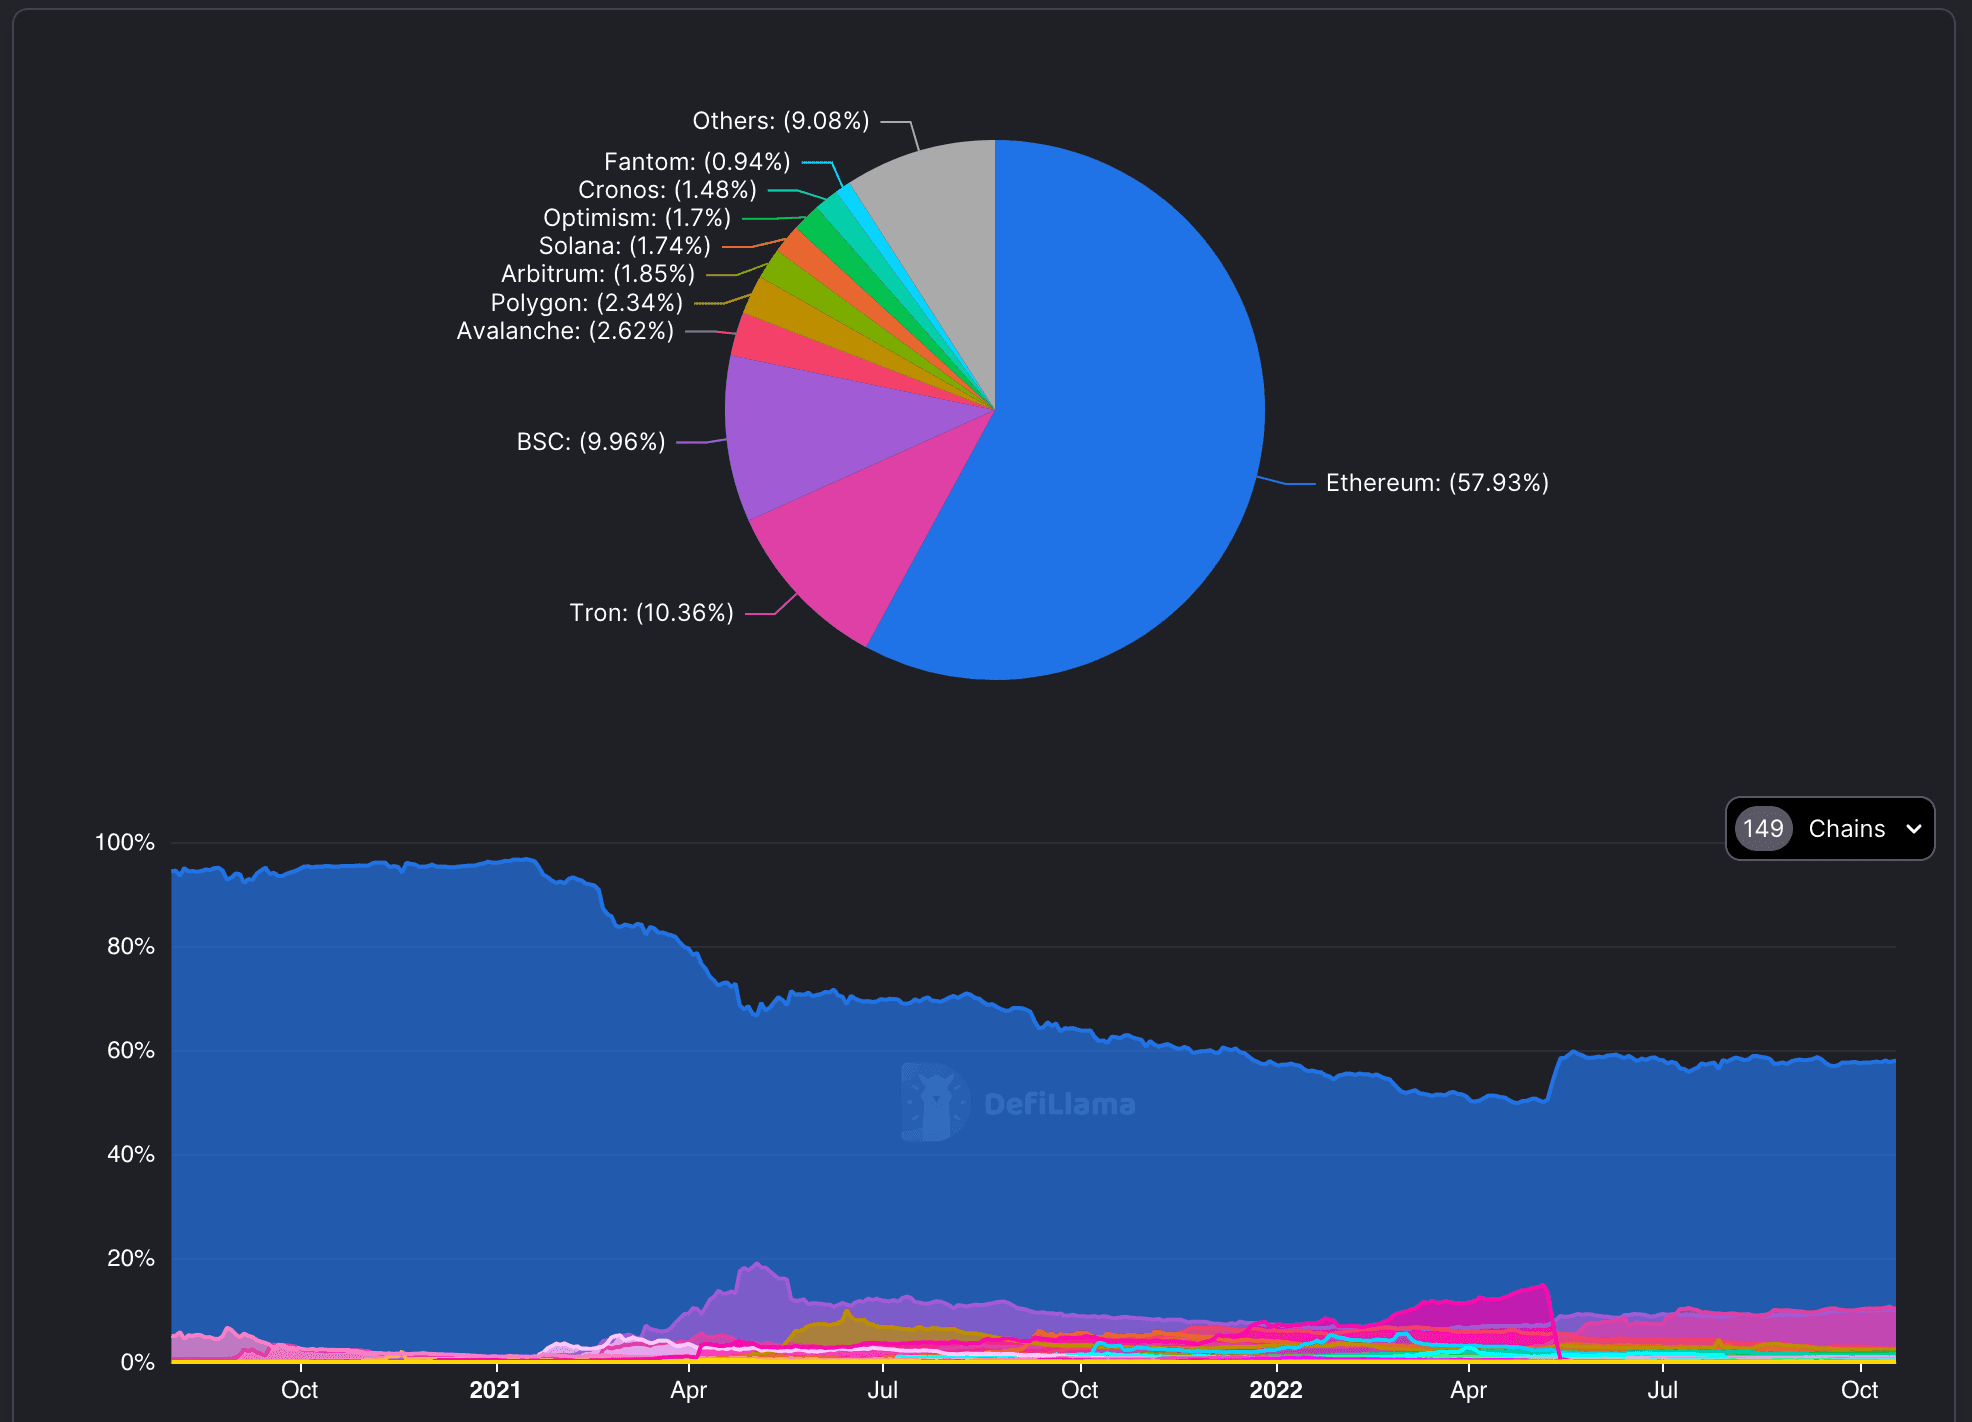
Task: Click the '80%' y-axis label
Action: tap(131, 947)
